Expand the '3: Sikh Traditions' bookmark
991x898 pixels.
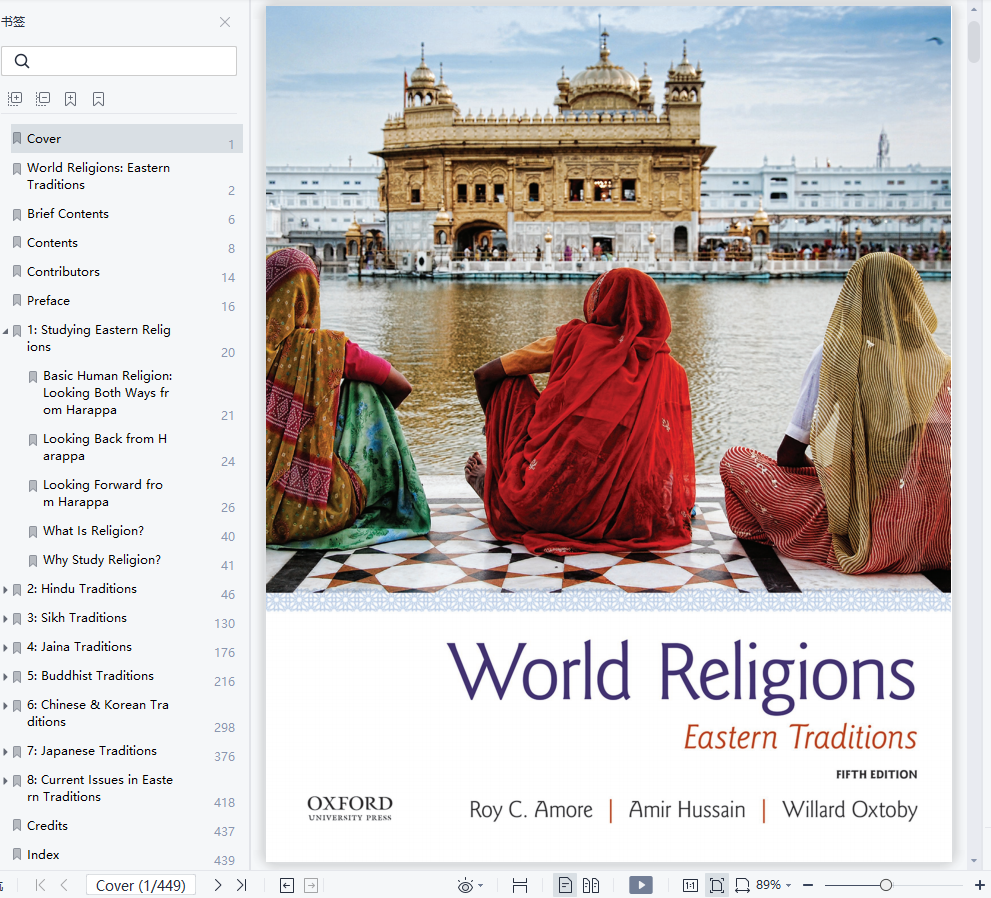pos(6,619)
